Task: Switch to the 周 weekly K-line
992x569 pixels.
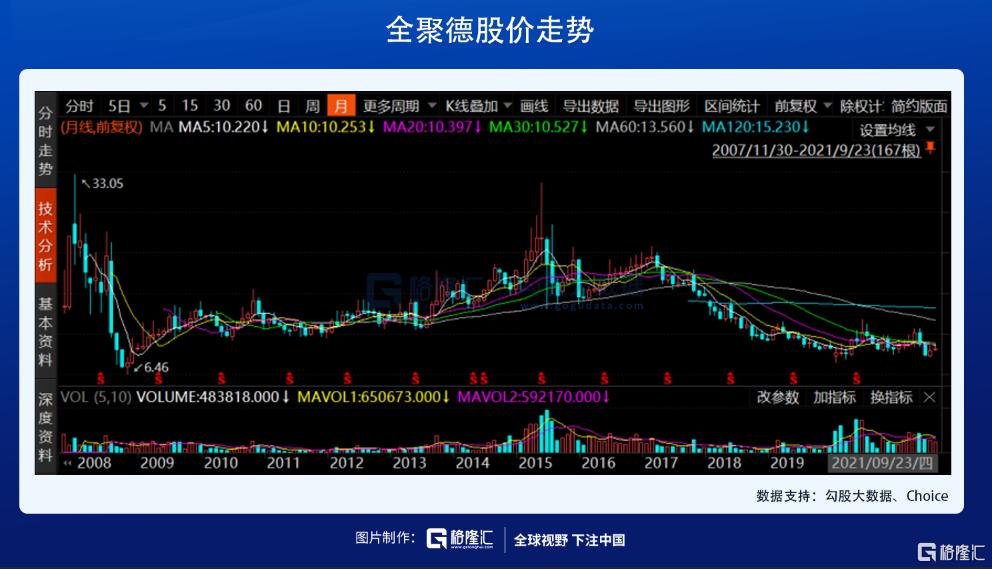Action: pyautogui.click(x=312, y=106)
